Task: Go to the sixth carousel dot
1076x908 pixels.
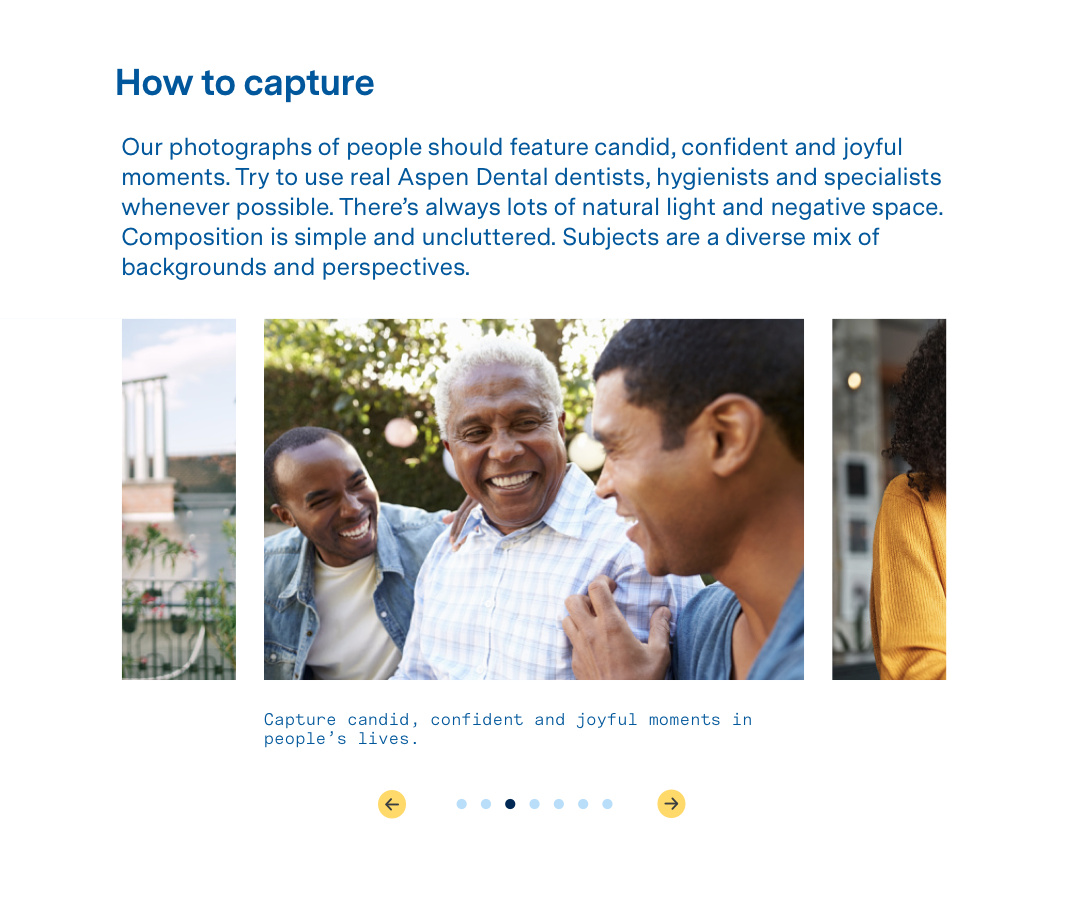Action: click(583, 804)
